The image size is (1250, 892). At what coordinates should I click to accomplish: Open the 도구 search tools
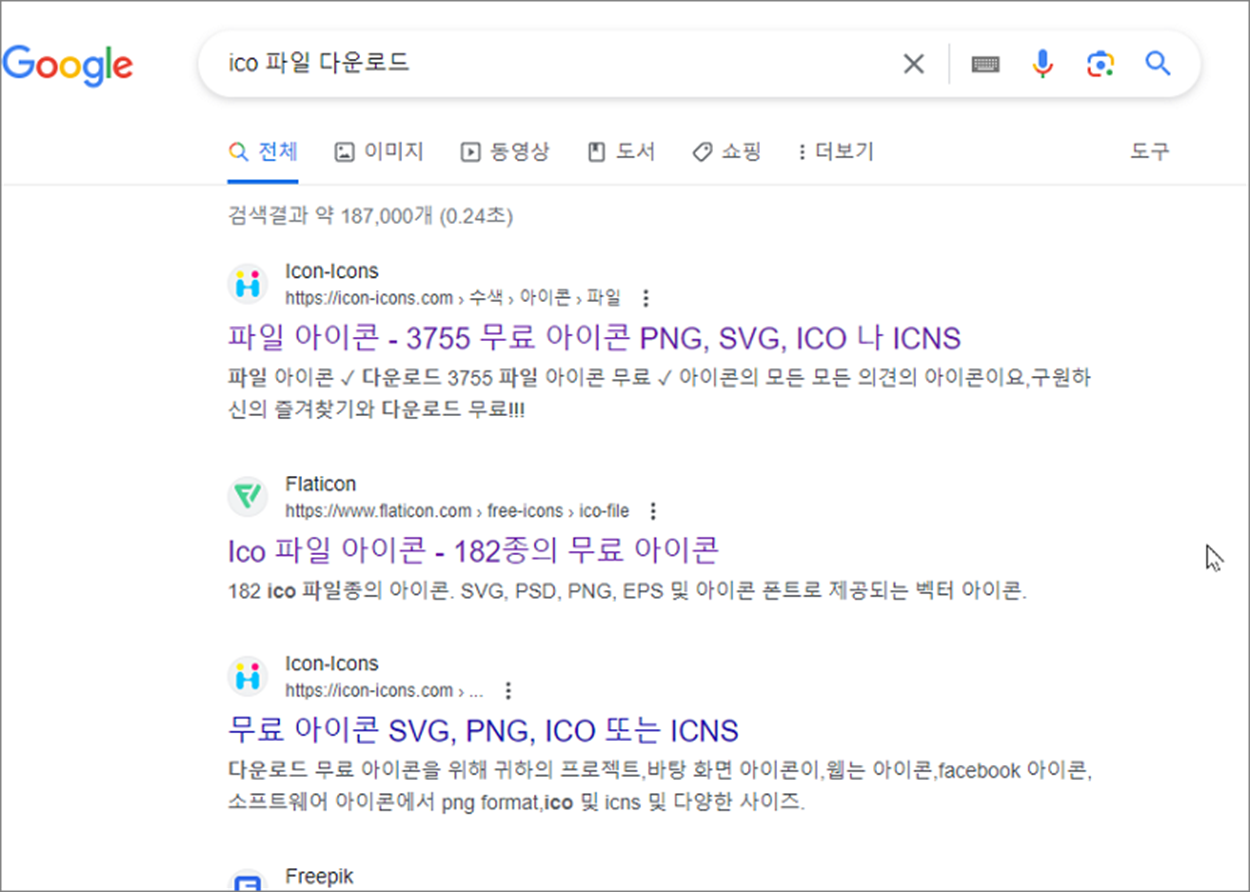point(1149,152)
